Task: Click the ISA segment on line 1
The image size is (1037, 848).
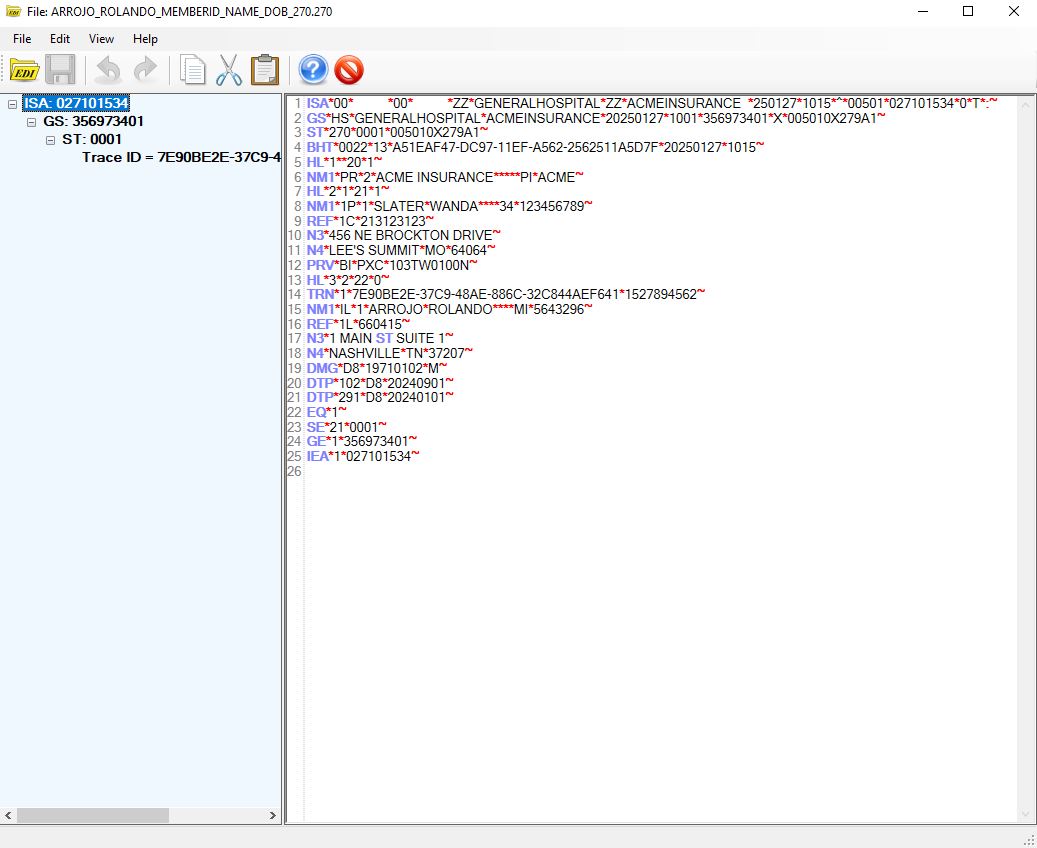Action: [651, 103]
